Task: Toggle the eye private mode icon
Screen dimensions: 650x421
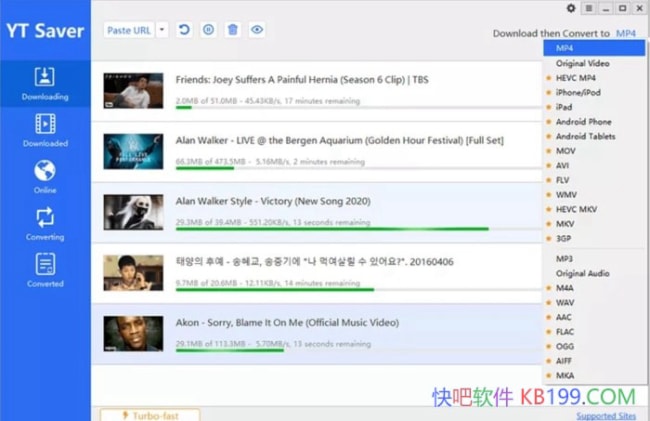Action: [x=257, y=30]
